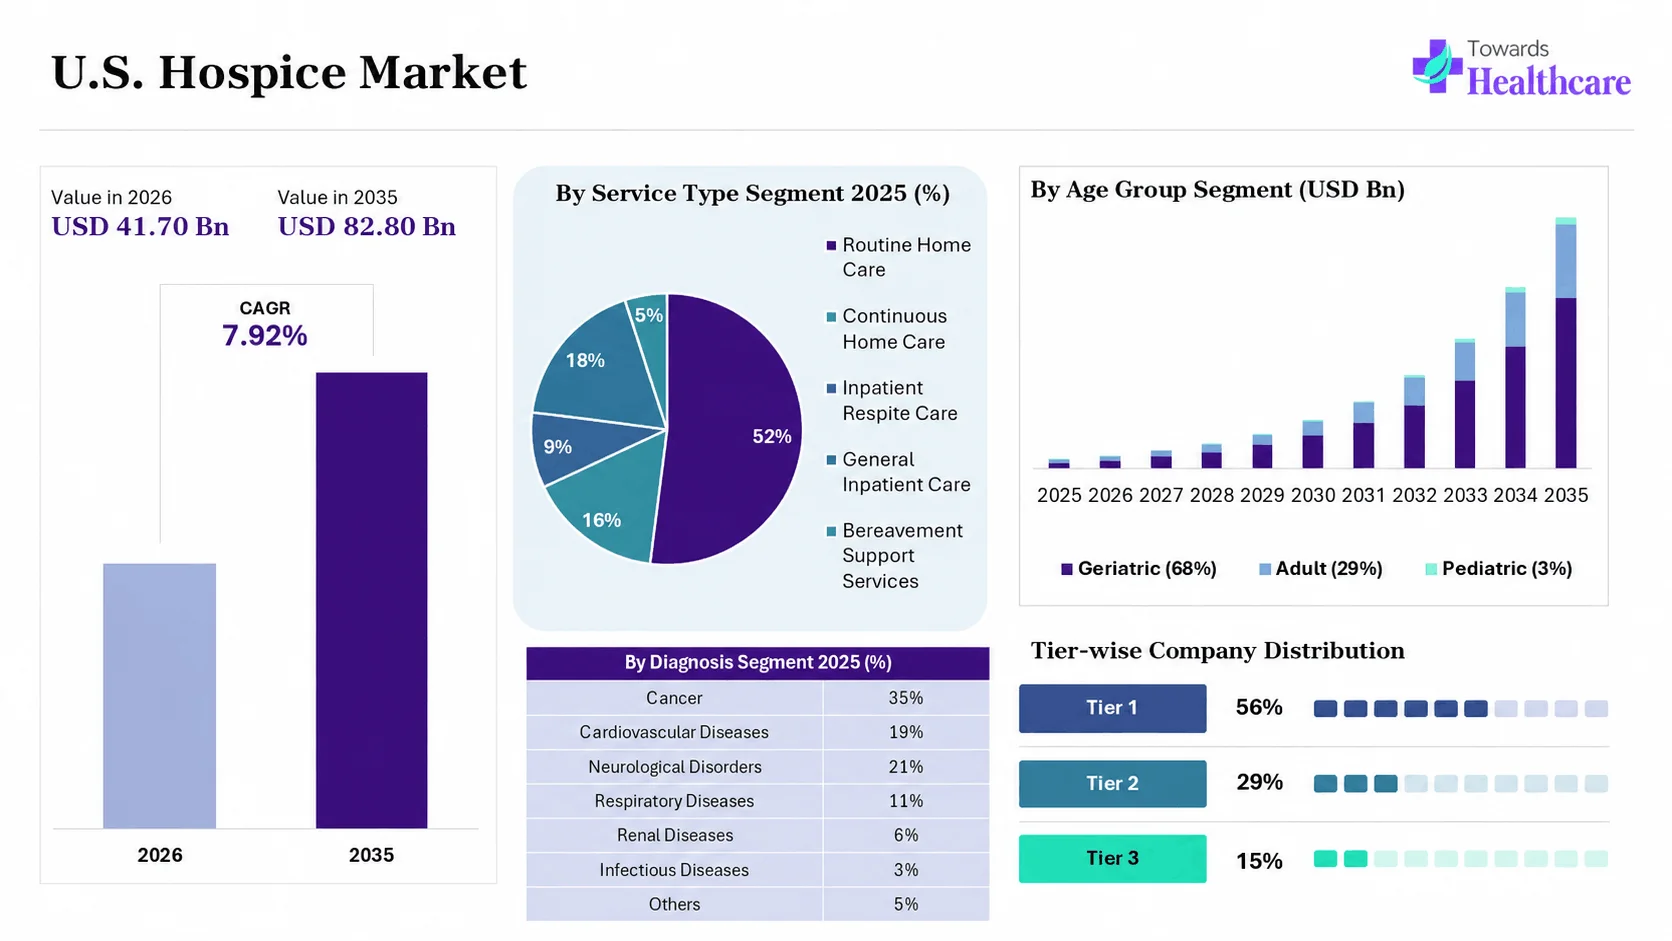
Task: Click the 2025 axis label in age chart
Action: click(x=1059, y=495)
